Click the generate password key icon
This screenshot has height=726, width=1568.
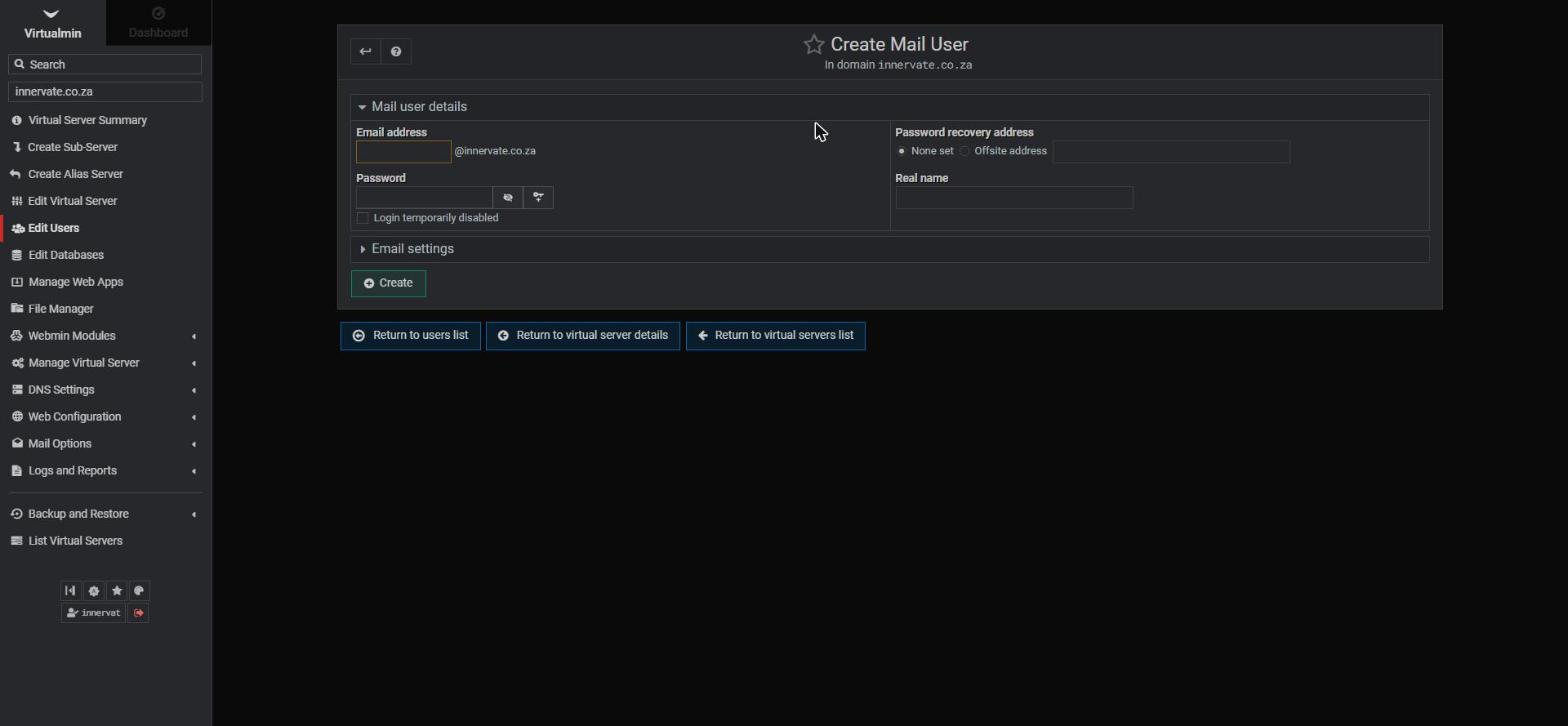[538, 198]
